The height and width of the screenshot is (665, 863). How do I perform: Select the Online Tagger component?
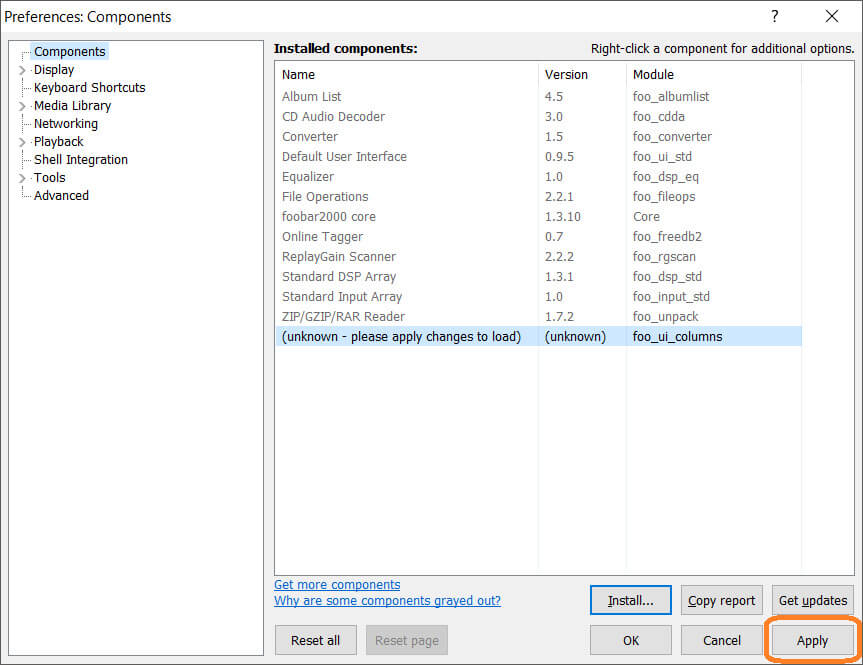pos(538,237)
